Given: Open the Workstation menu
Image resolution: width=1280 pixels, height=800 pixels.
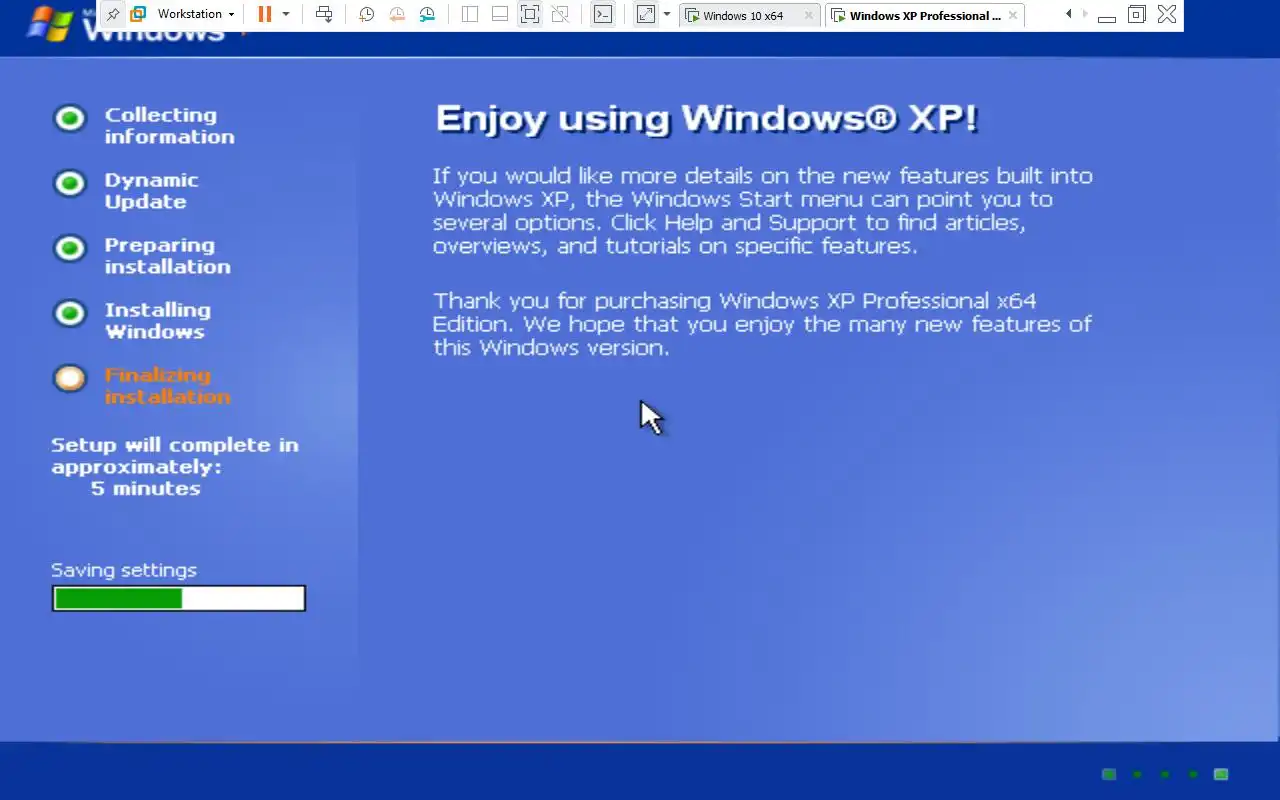Looking at the screenshot, I should 196,14.
